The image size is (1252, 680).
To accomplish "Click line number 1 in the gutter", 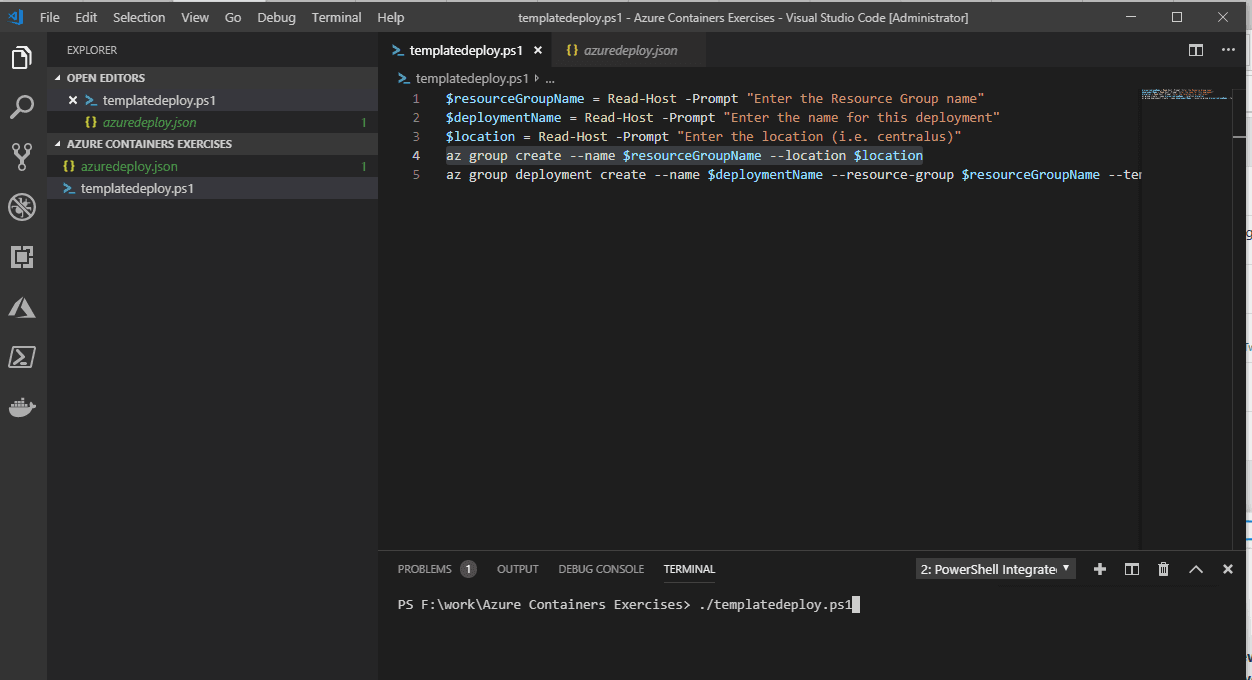I will point(416,99).
